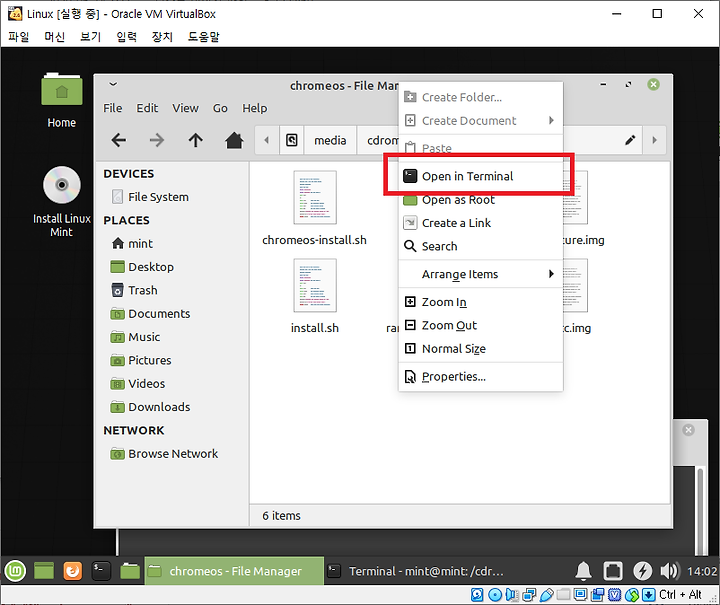Open home folder via toolbar house icon
The image size is (720, 605).
point(234,140)
